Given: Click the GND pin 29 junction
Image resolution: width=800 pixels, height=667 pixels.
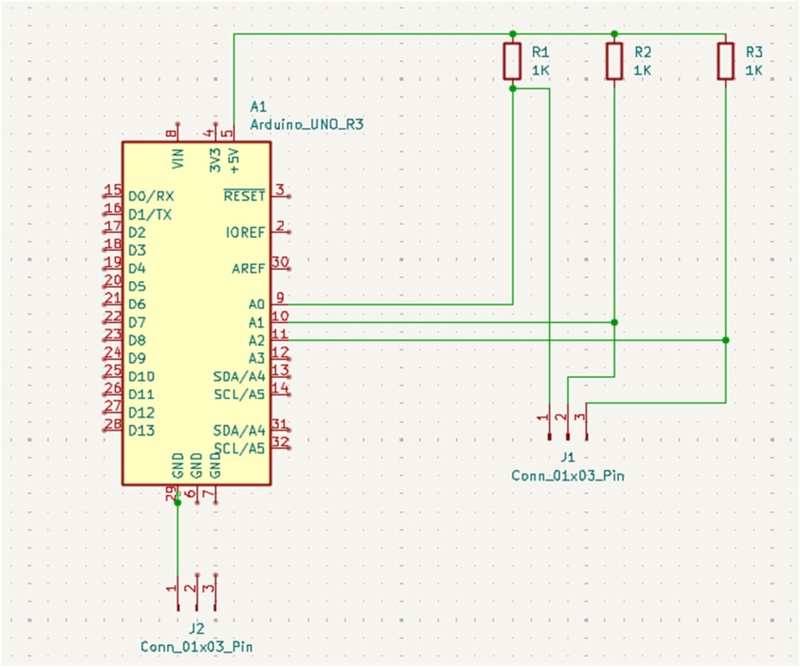Looking at the screenshot, I should [178, 503].
